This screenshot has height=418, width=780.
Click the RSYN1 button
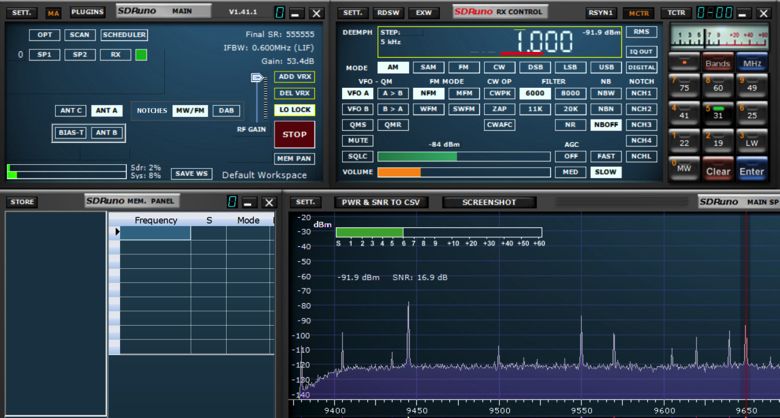(x=602, y=13)
